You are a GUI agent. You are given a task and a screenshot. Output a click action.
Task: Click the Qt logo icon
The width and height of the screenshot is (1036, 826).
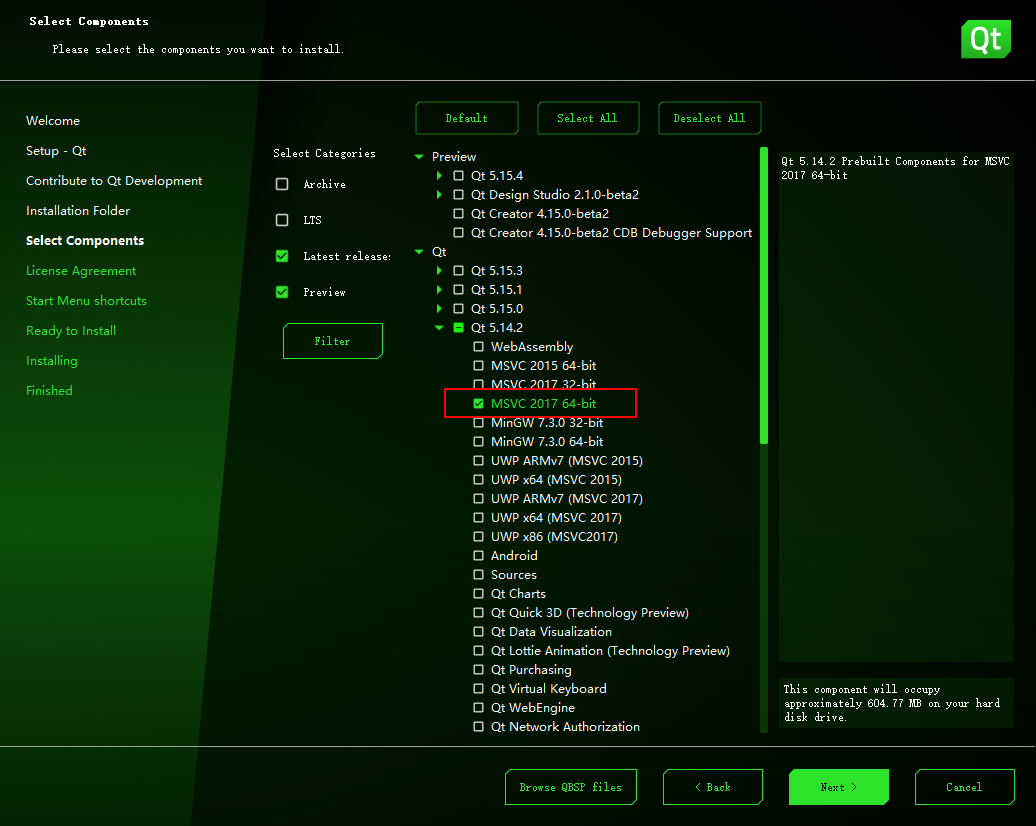985,39
